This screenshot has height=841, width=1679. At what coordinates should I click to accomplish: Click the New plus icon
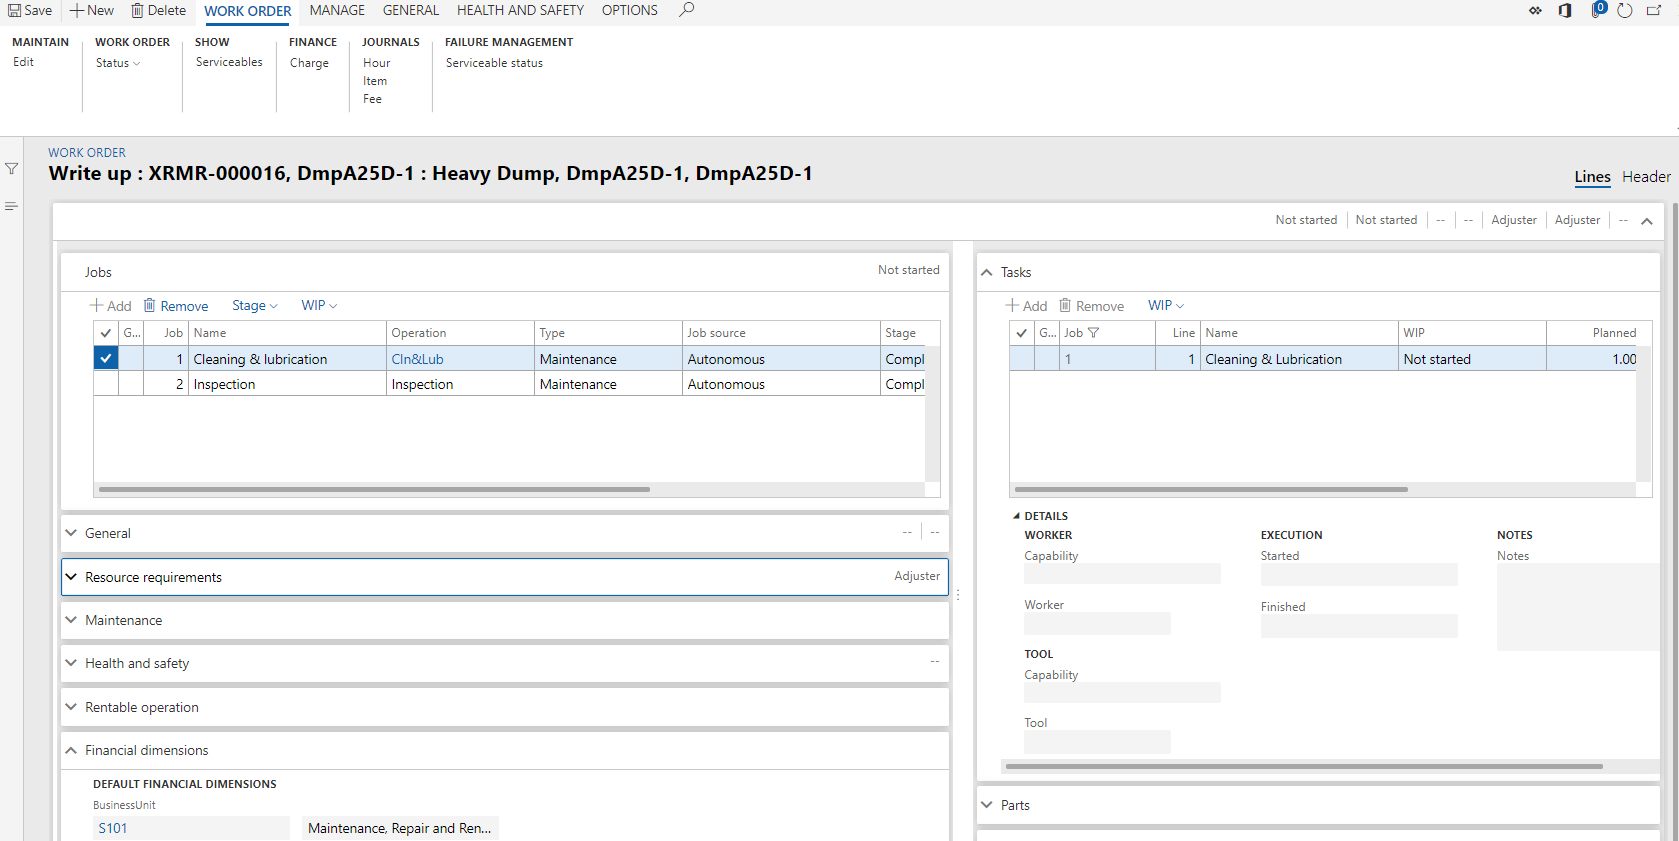pyautogui.click(x=76, y=10)
